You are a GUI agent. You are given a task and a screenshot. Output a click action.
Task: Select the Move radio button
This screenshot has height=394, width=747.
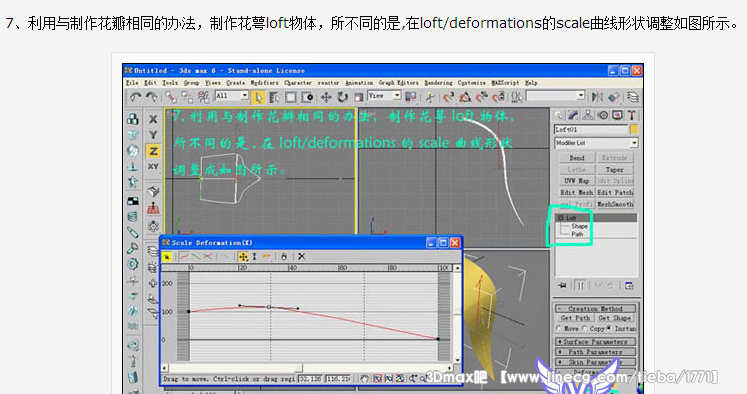point(559,328)
